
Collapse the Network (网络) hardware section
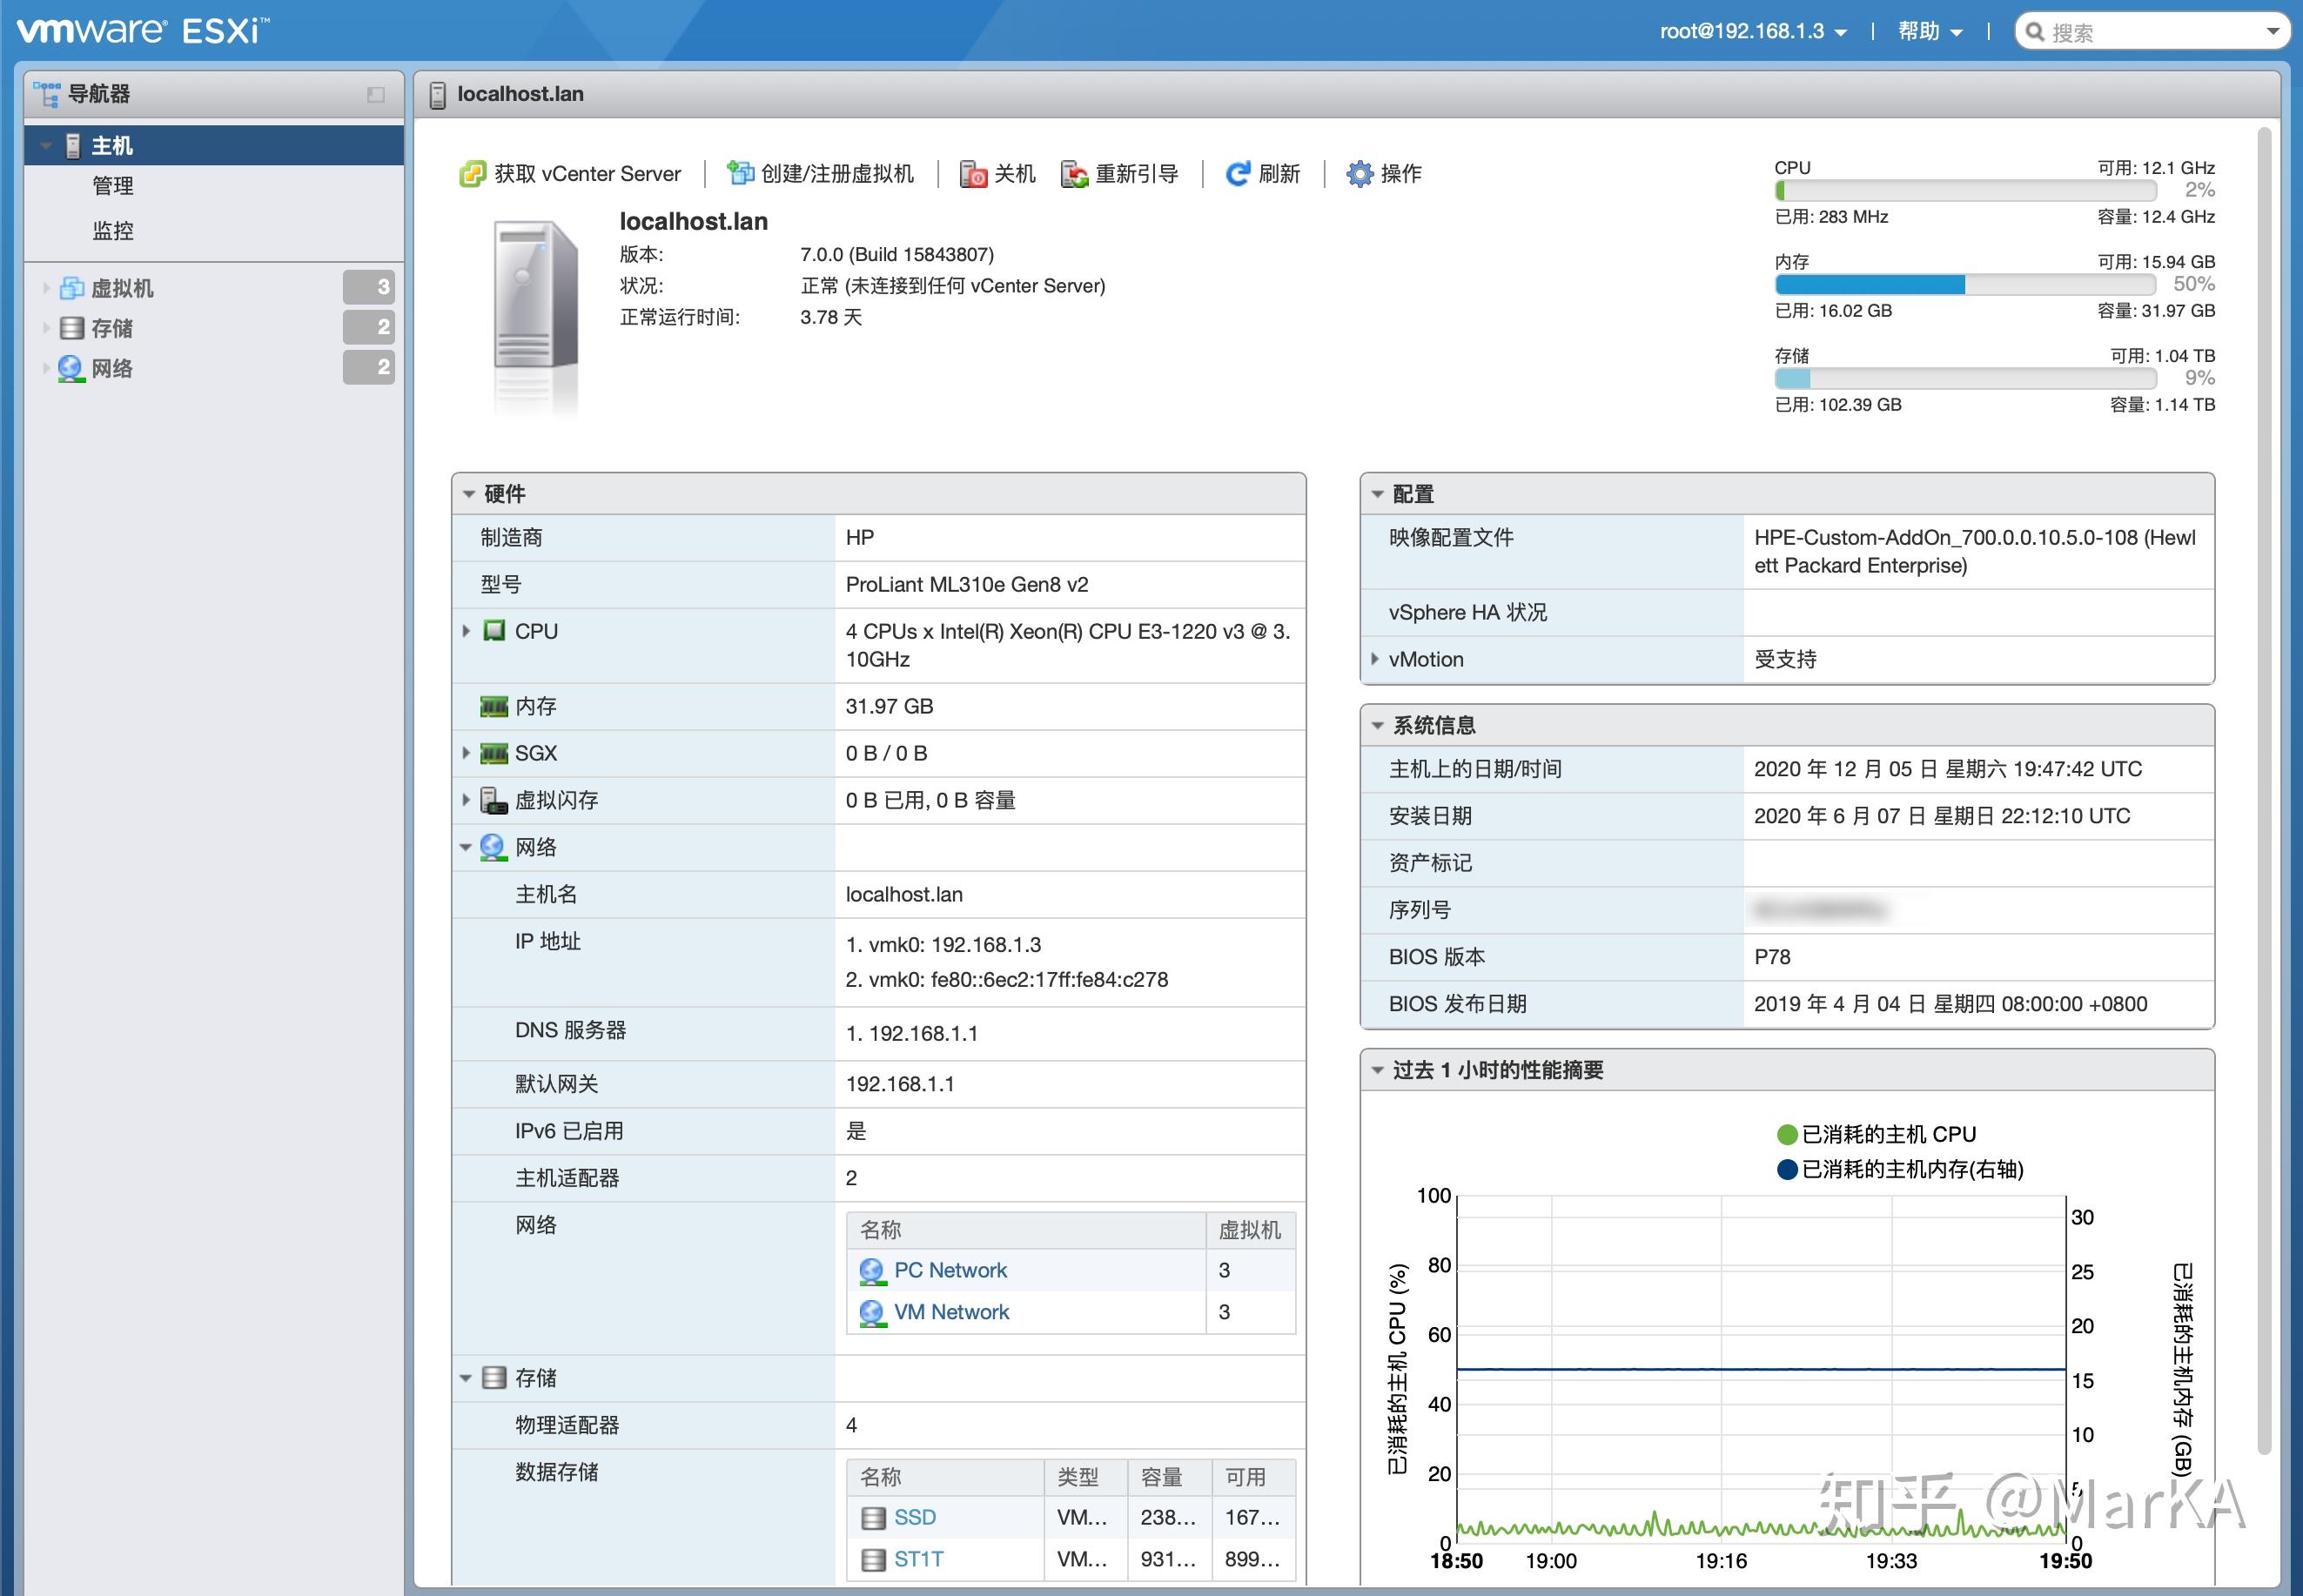(x=466, y=847)
